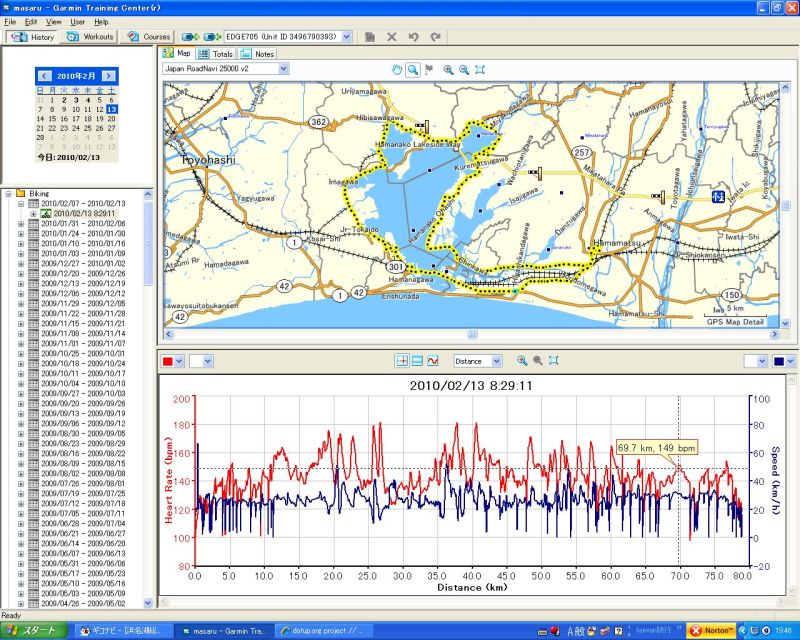The height and width of the screenshot is (640, 800).
Task: Expand the 2009/11/01 - 2009/11/07 week
Action: (x=21, y=343)
